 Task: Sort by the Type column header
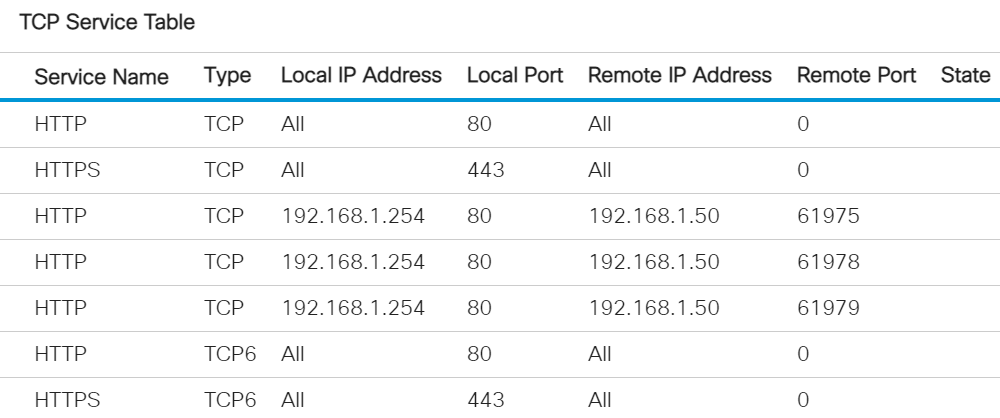coord(226,76)
